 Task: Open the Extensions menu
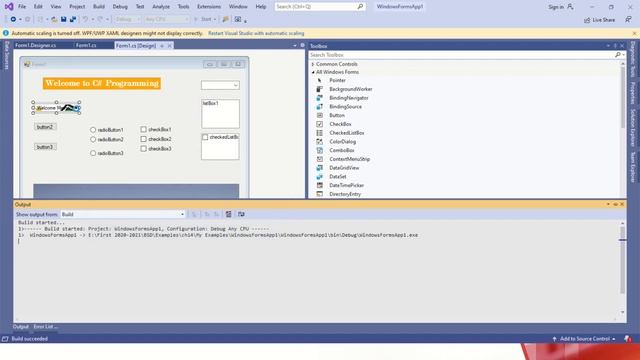(x=209, y=7)
